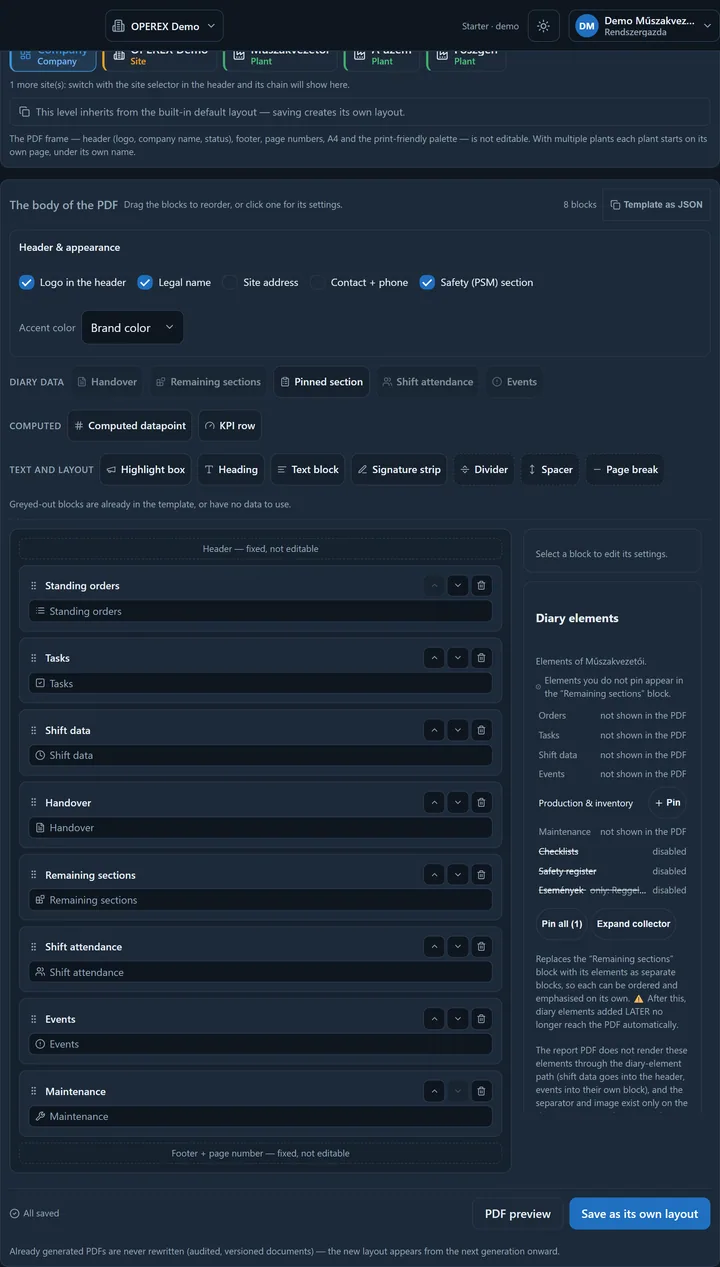Move the Events block down
Image resolution: width=720 pixels, height=1267 pixels.
point(457,1019)
